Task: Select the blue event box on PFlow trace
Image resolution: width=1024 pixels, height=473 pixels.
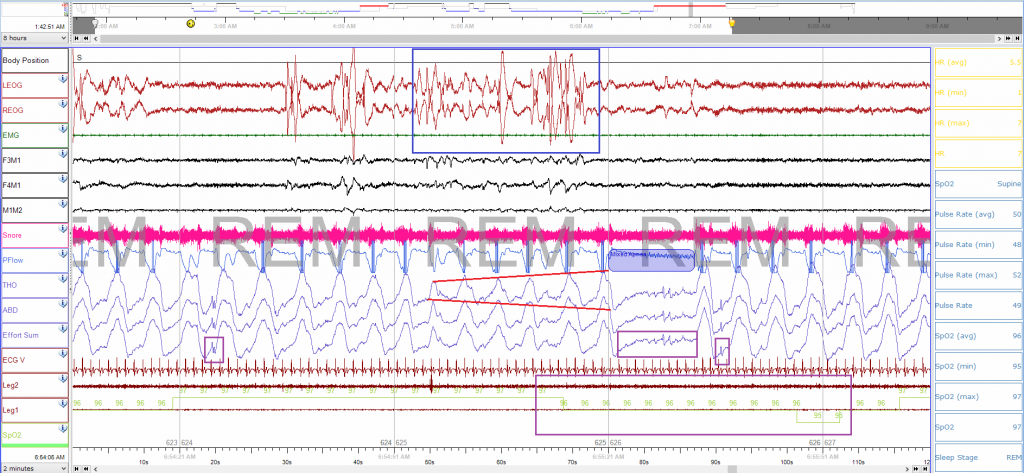Action: pos(652,261)
